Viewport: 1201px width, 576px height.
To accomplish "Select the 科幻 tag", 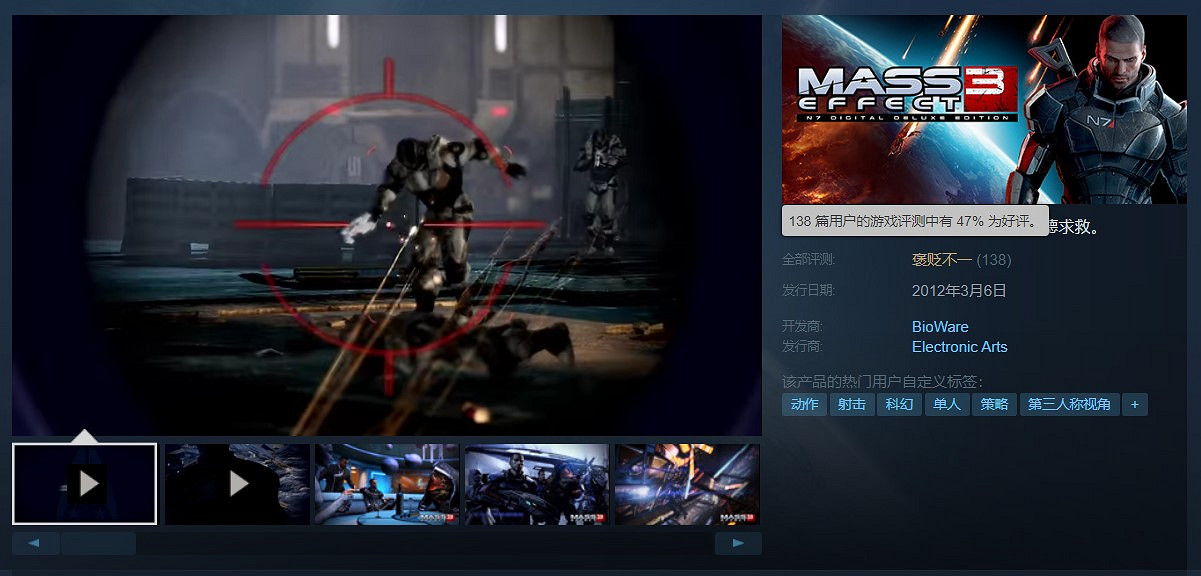I will pos(899,405).
